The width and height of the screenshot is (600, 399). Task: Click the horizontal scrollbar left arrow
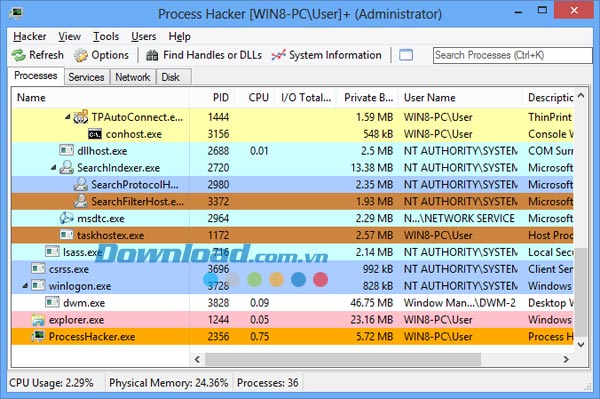[x=197, y=359]
